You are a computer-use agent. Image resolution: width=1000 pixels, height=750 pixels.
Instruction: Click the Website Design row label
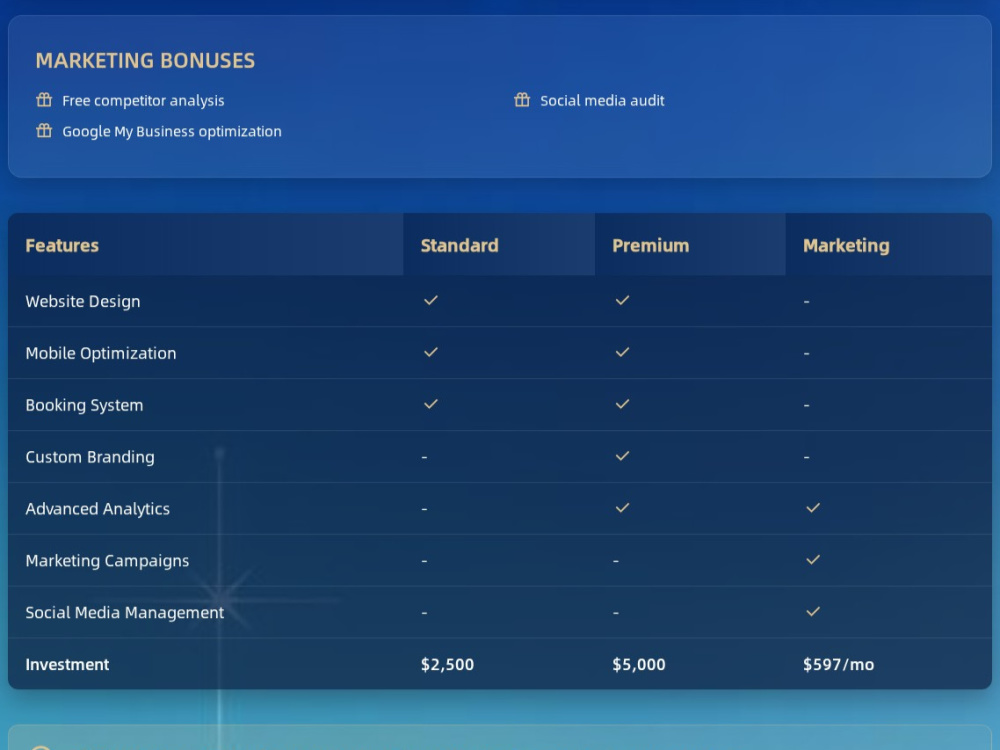pyautogui.click(x=83, y=302)
